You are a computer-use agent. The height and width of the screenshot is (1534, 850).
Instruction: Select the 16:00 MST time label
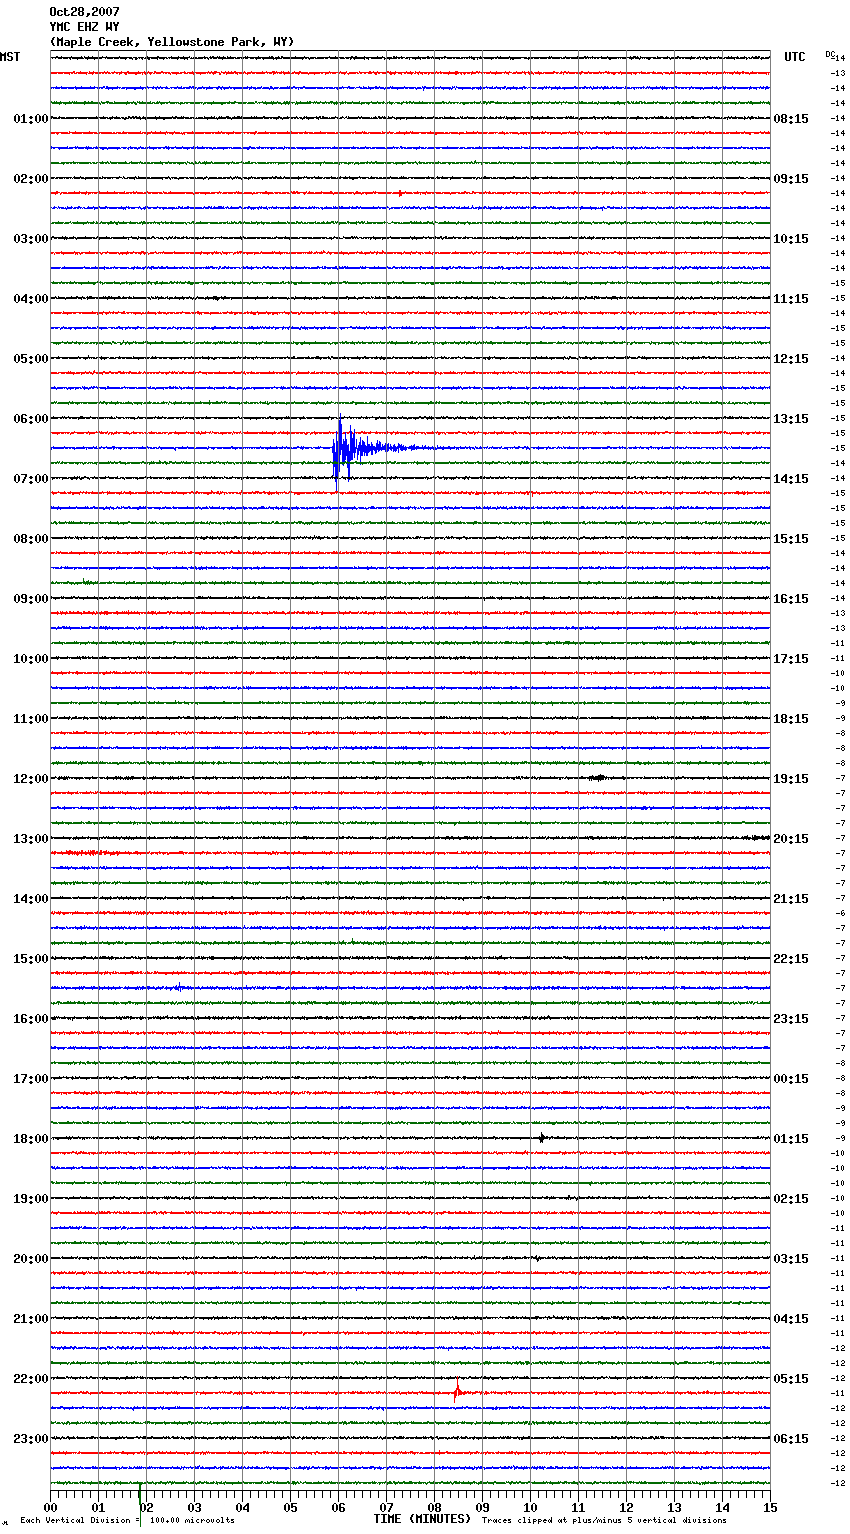coord(31,1019)
